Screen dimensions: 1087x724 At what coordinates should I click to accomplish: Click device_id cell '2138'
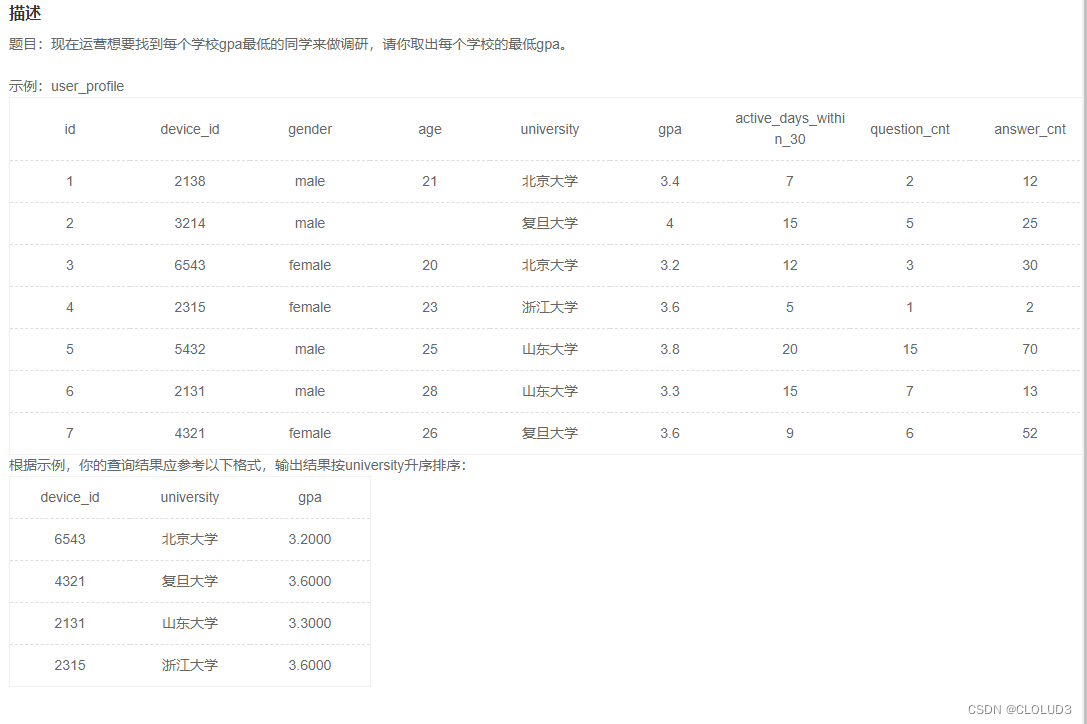189,181
